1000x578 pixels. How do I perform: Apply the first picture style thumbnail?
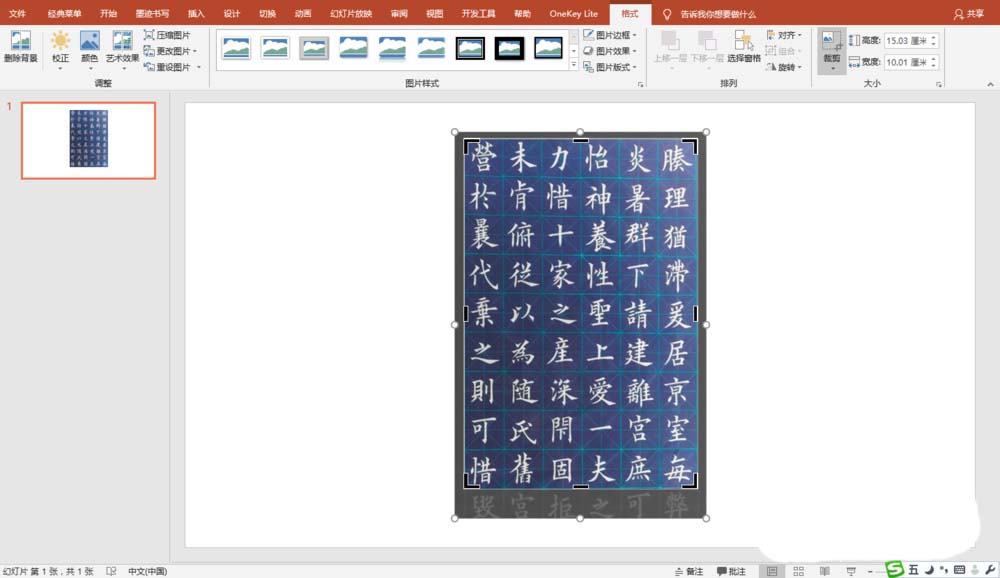(236, 48)
